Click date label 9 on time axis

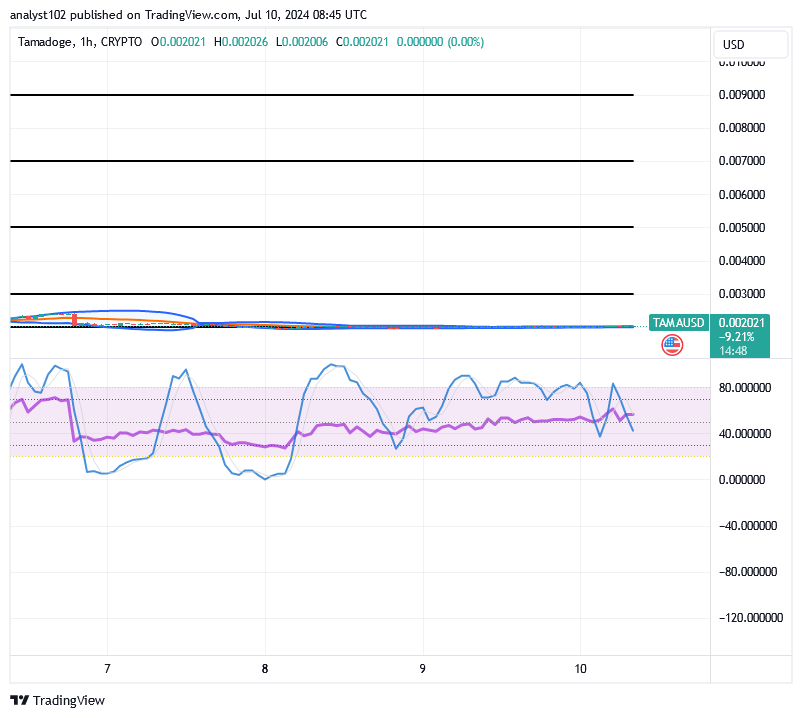422,669
